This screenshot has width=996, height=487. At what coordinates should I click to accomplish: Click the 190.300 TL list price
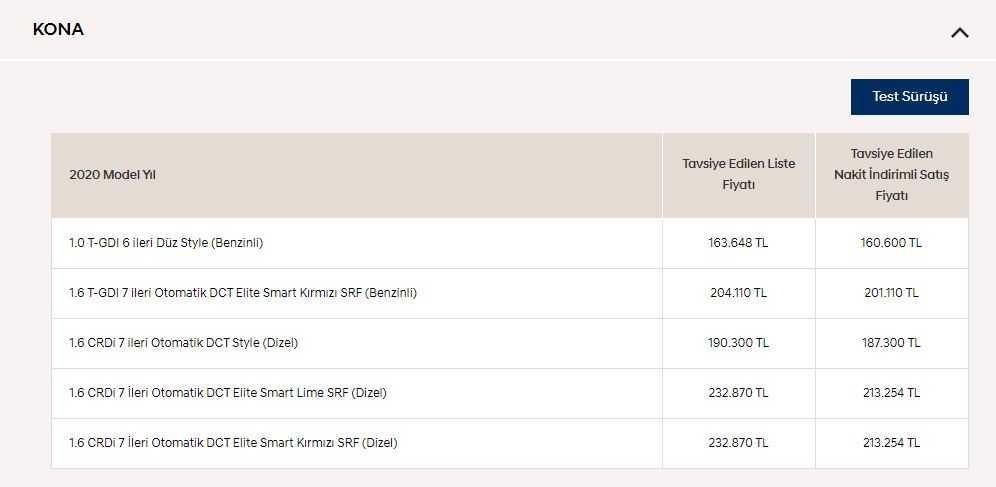tap(738, 343)
